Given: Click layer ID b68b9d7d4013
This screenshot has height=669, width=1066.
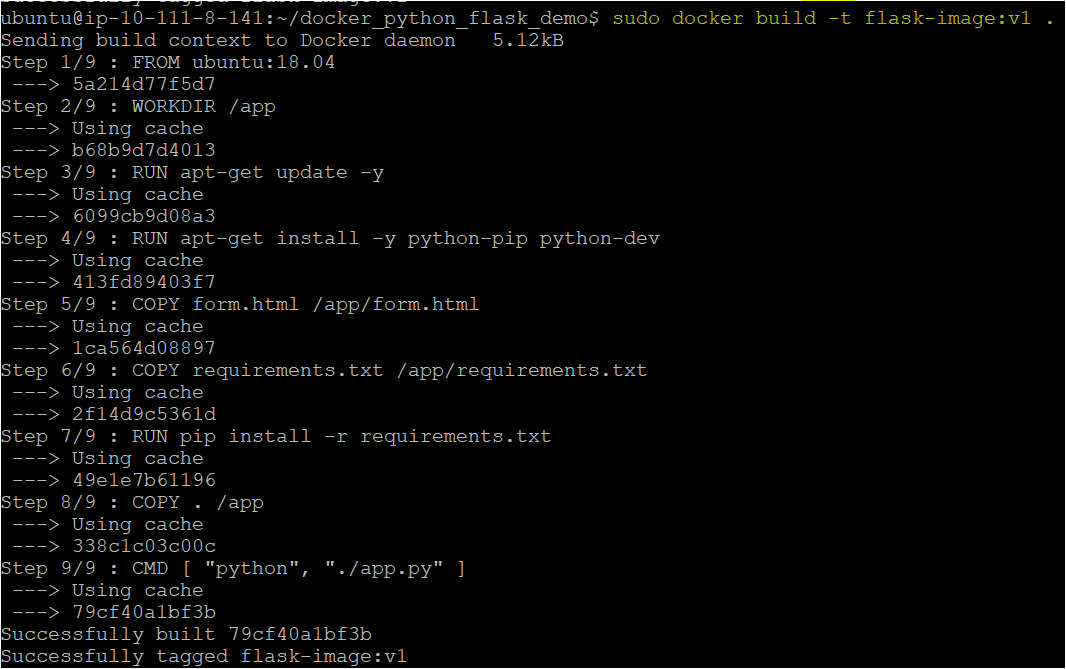Looking at the screenshot, I should click(x=144, y=150).
